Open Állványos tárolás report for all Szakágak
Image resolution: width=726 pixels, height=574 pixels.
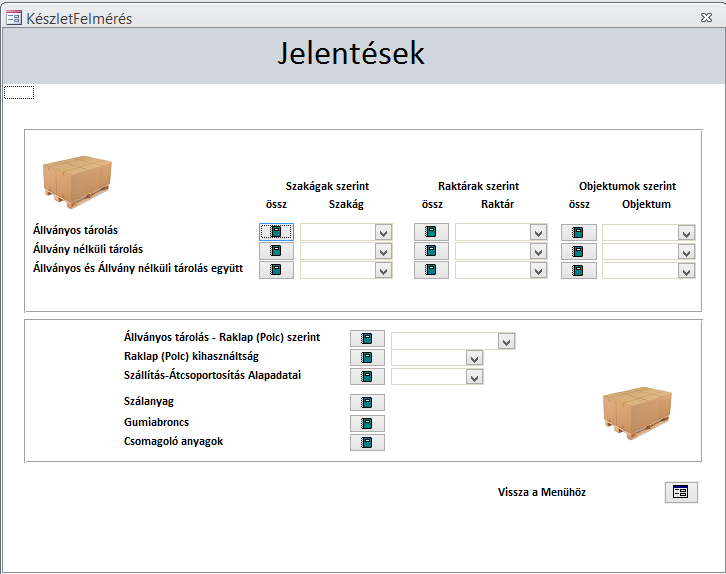[276, 232]
